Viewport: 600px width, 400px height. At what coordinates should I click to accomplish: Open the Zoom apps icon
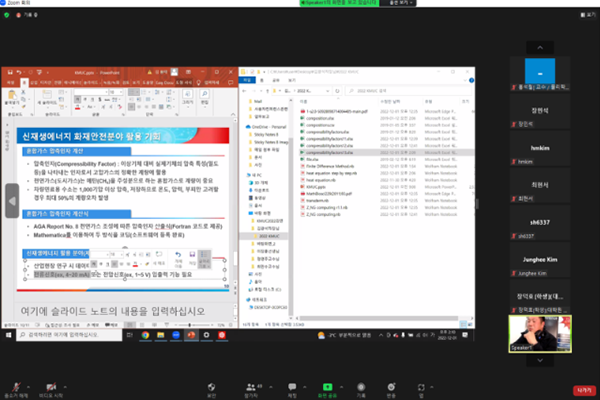point(421,387)
